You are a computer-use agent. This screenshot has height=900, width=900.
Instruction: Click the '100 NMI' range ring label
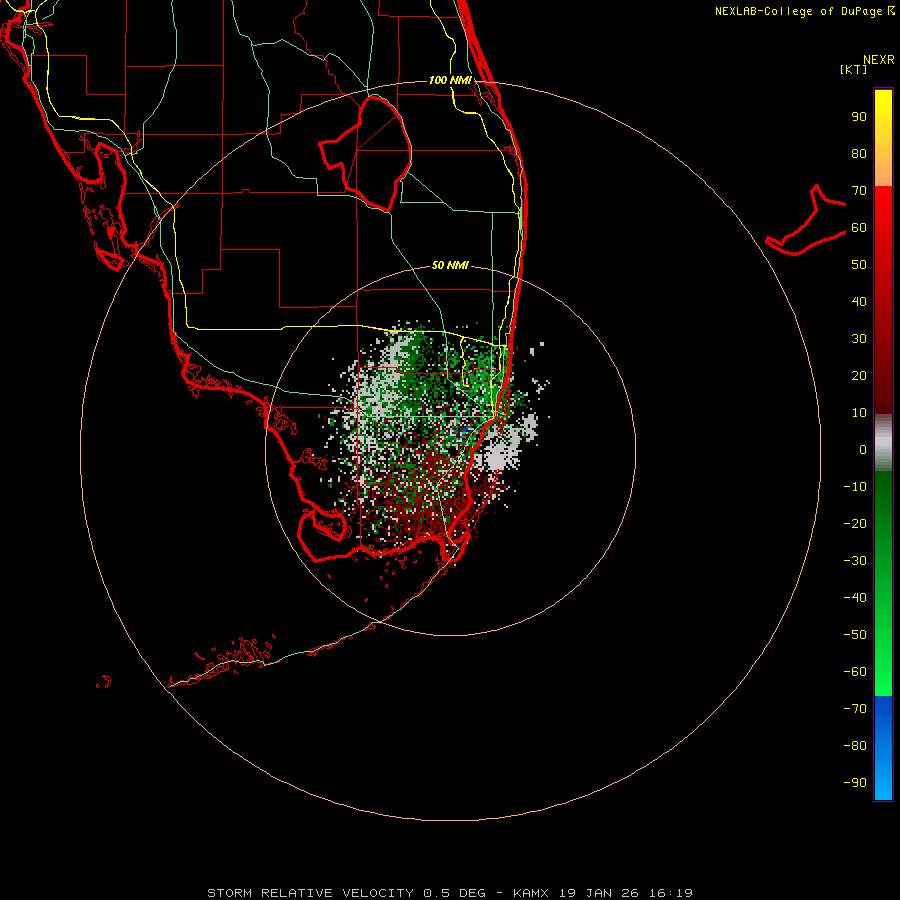coord(450,80)
